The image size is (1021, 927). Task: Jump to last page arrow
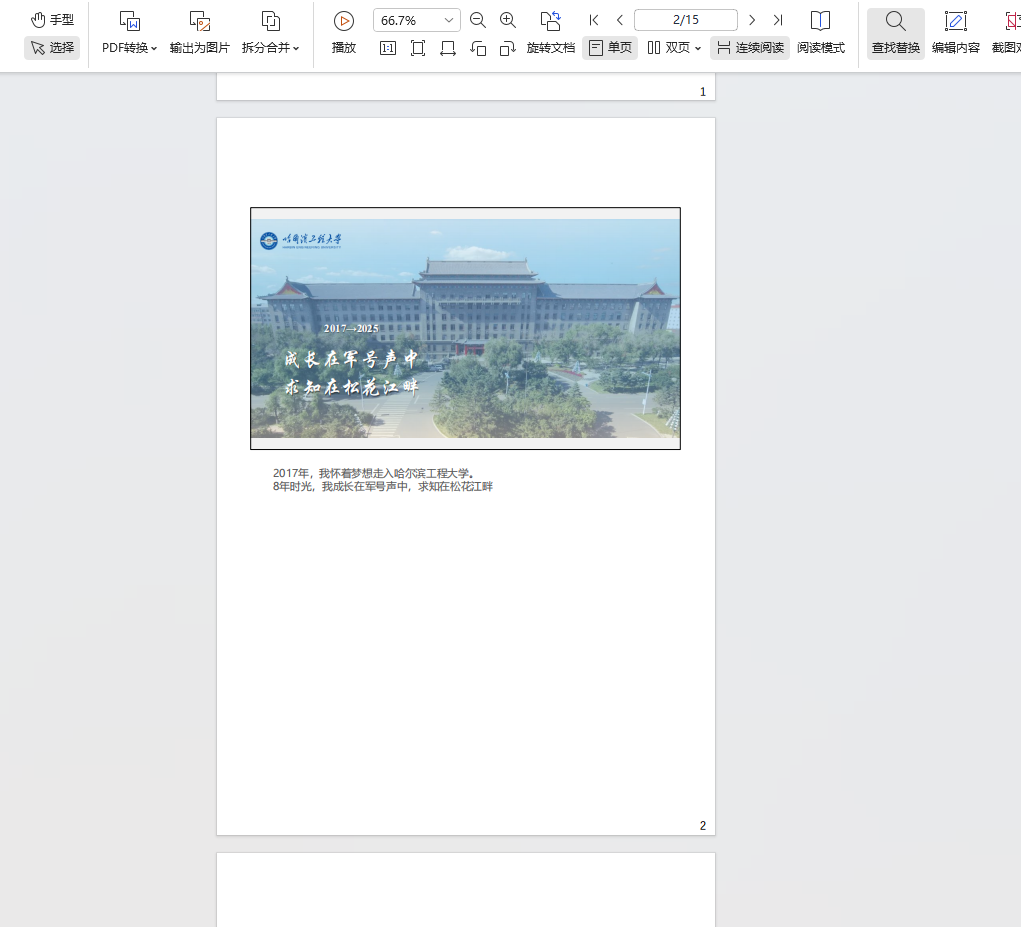pos(778,20)
